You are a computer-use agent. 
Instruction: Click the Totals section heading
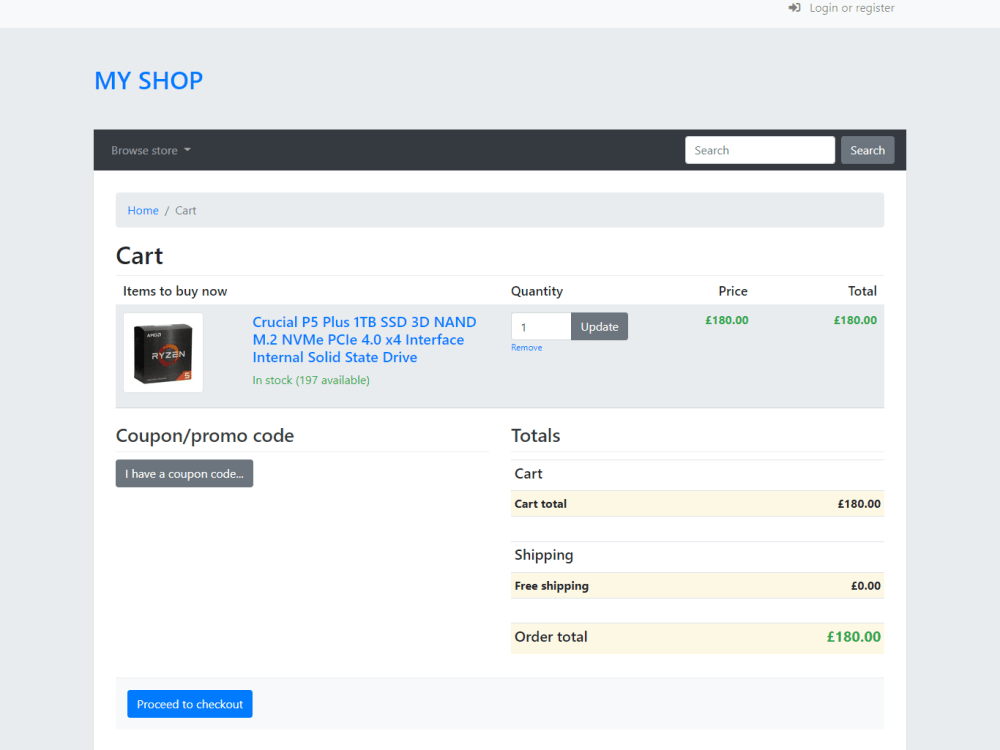(x=536, y=436)
